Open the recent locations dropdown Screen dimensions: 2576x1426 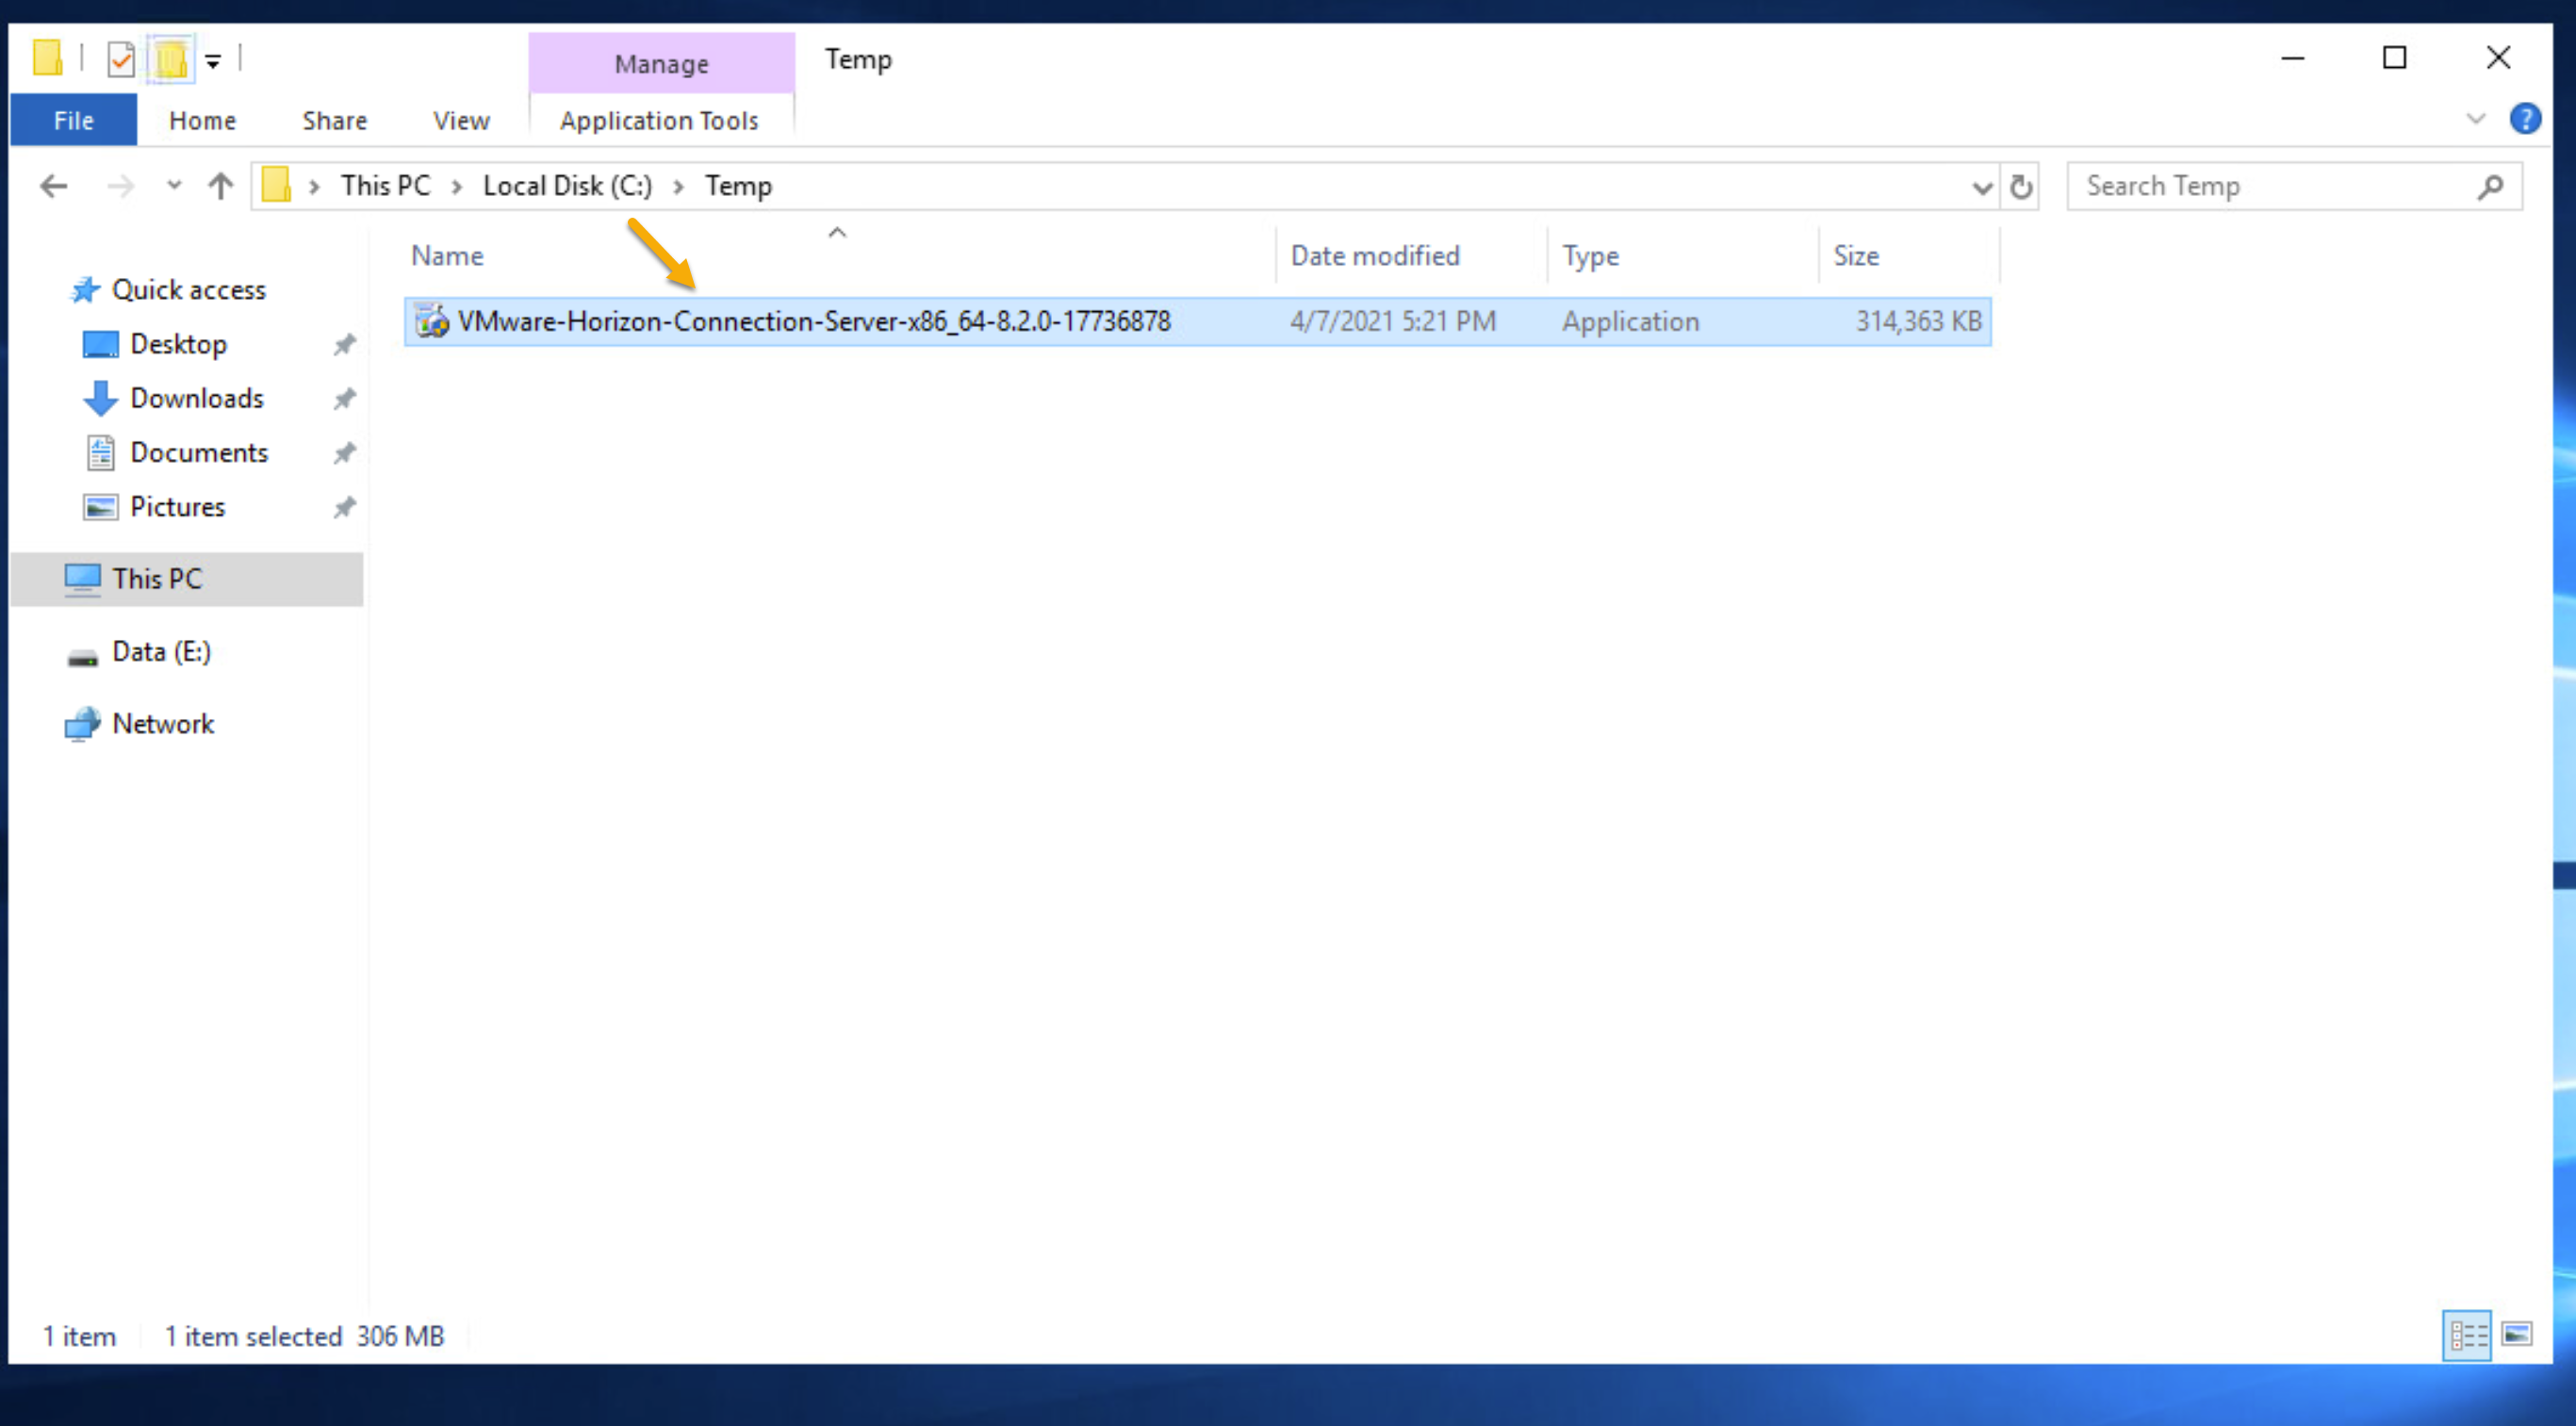pyautogui.click(x=174, y=185)
